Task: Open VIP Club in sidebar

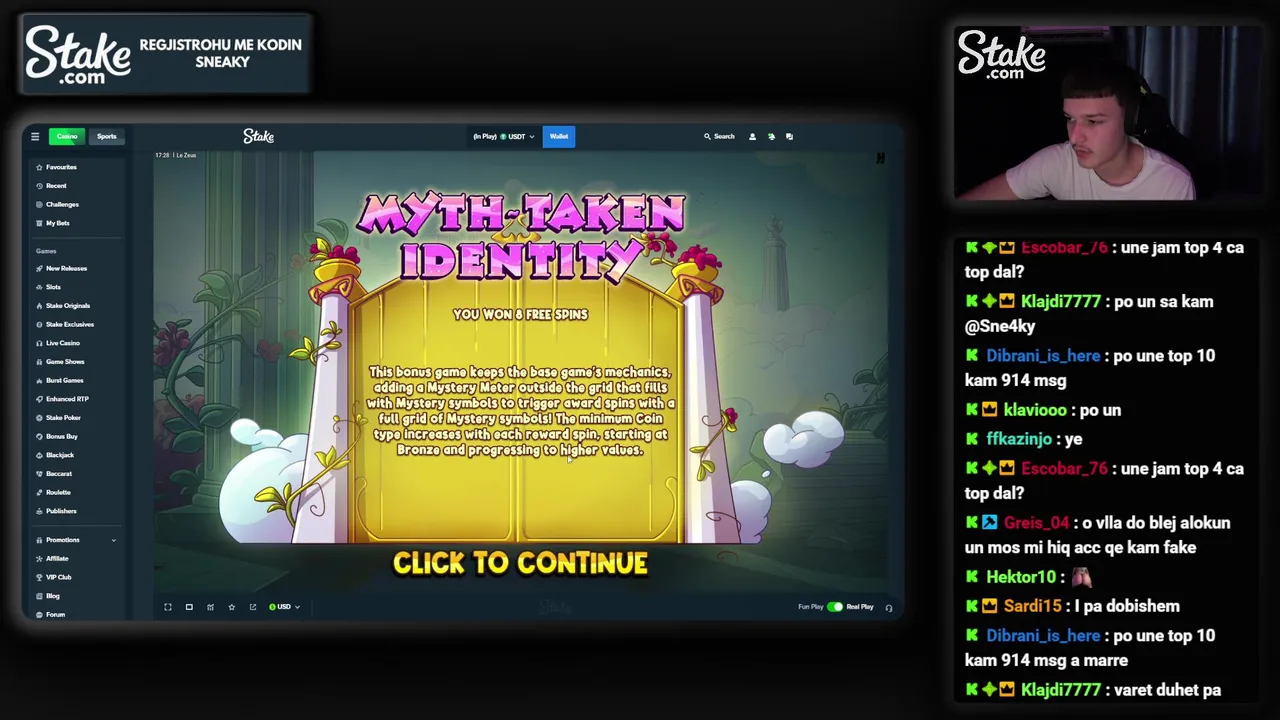Action: pyautogui.click(x=54, y=577)
